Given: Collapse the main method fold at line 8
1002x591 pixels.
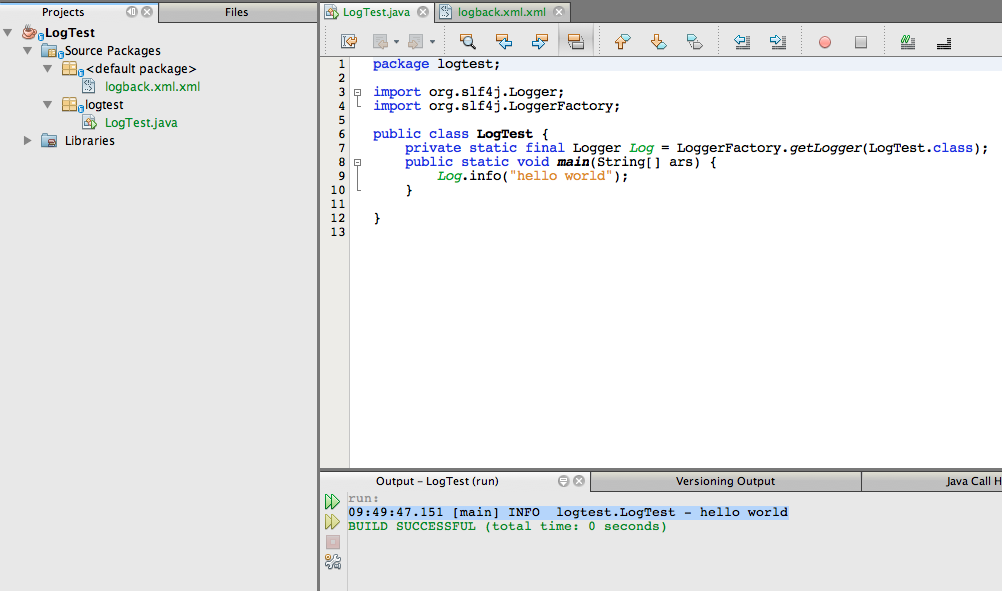Looking at the screenshot, I should click(x=357, y=162).
